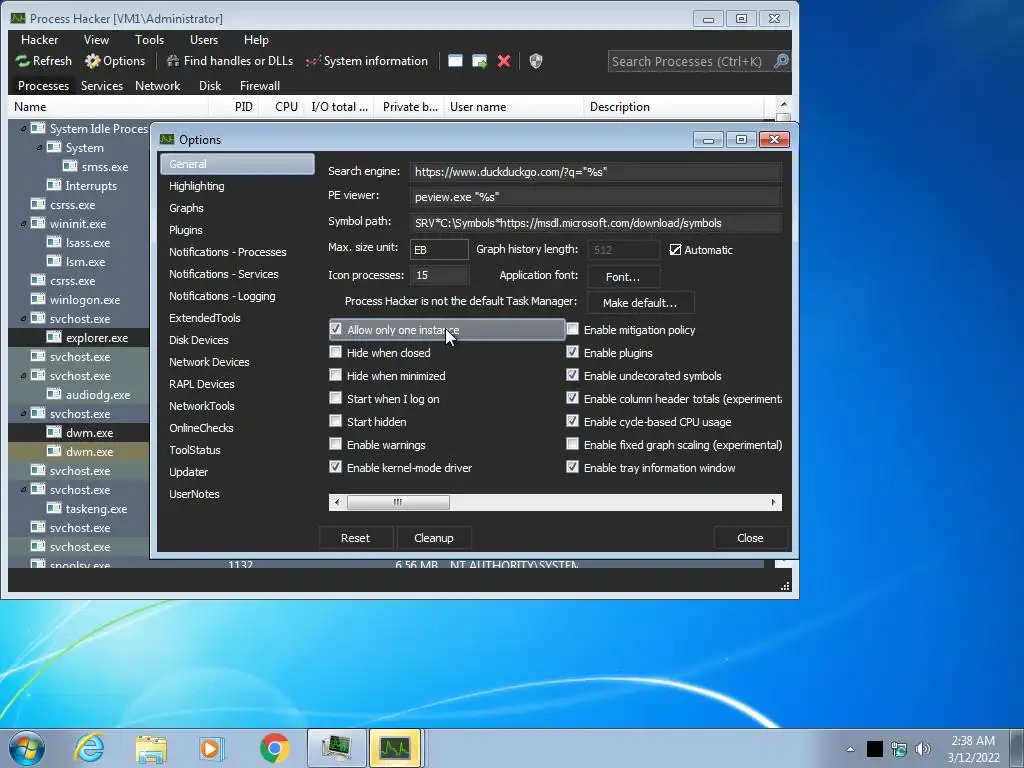Image resolution: width=1024 pixels, height=768 pixels.
Task: Collapse the System Idle Process tree
Action: point(24,129)
